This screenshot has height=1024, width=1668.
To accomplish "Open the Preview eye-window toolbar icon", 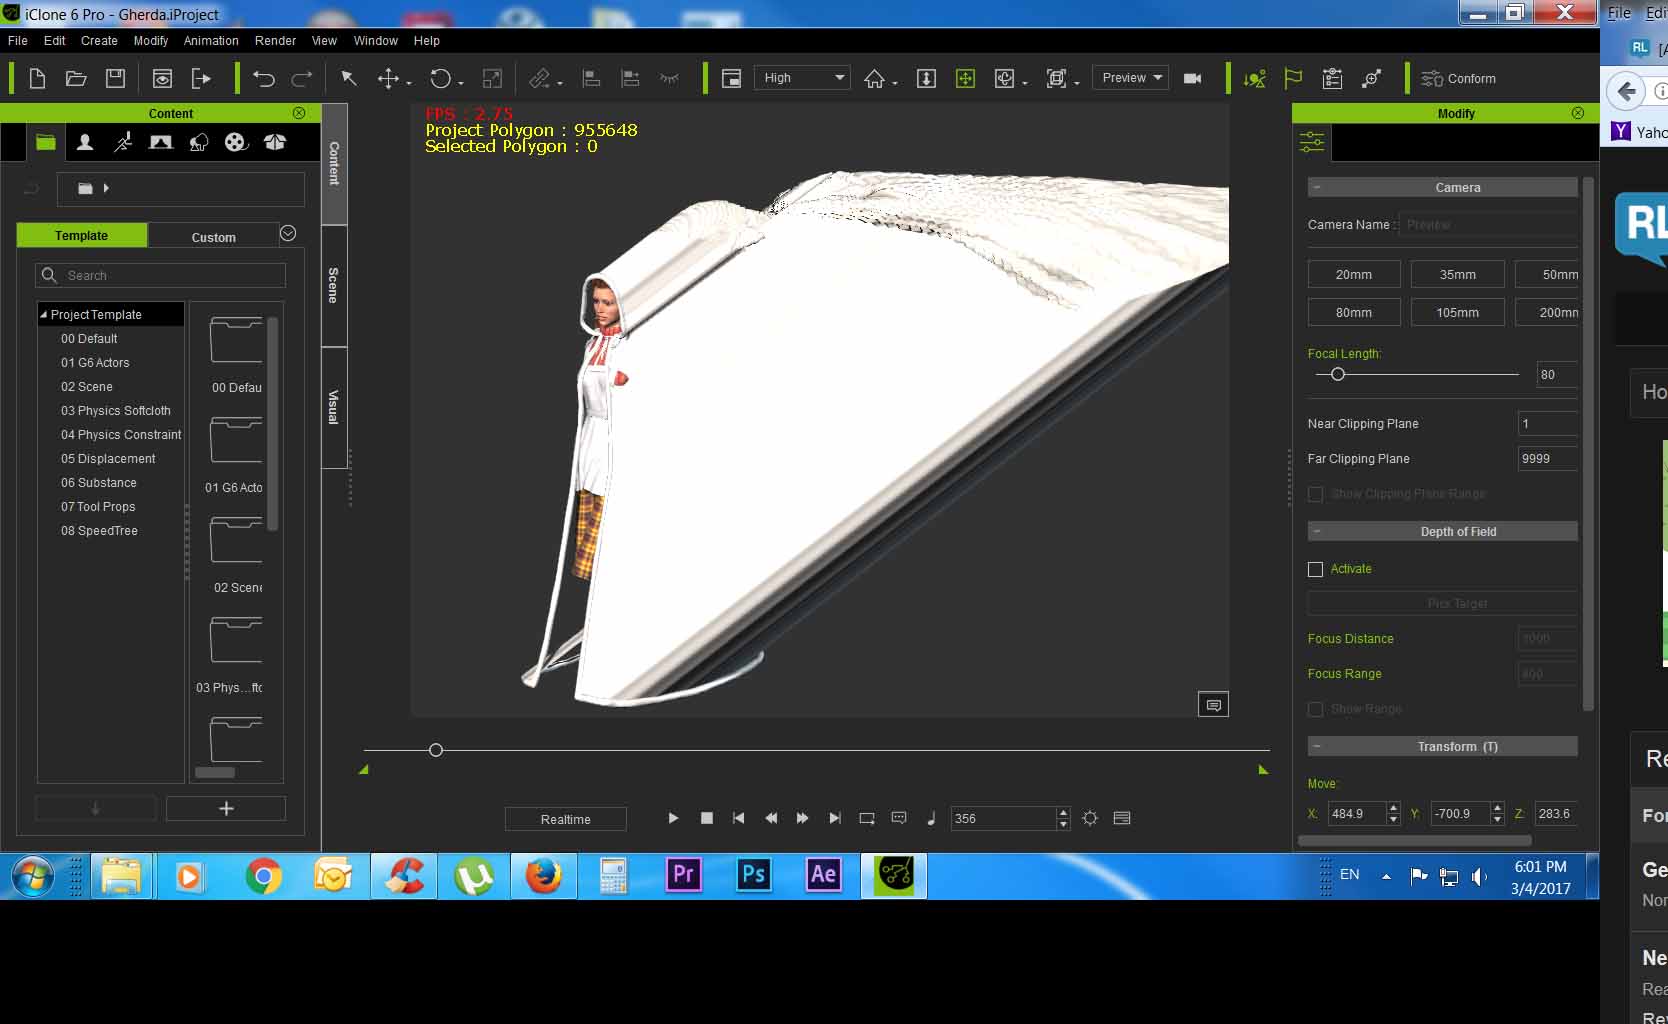I will pyautogui.click(x=162, y=78).
